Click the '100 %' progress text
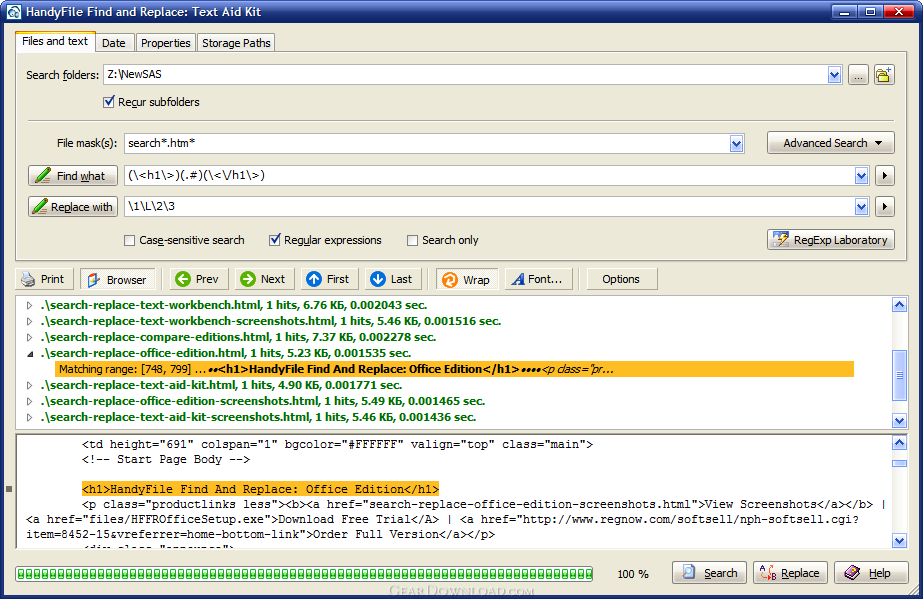The image size is (923, 599). [633, 574]
